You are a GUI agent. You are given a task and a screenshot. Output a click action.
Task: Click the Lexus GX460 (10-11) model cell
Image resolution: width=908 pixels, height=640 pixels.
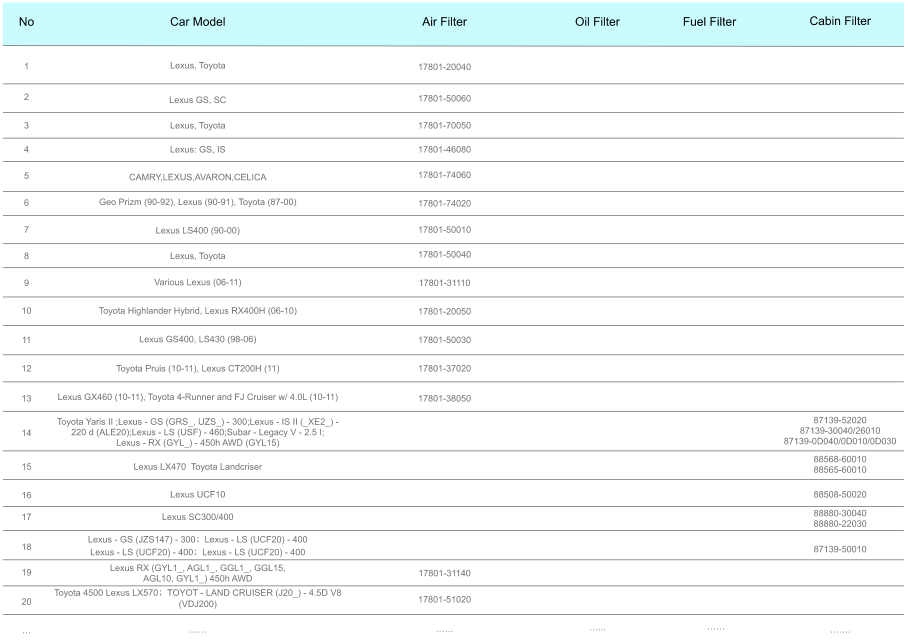[197, 397]
